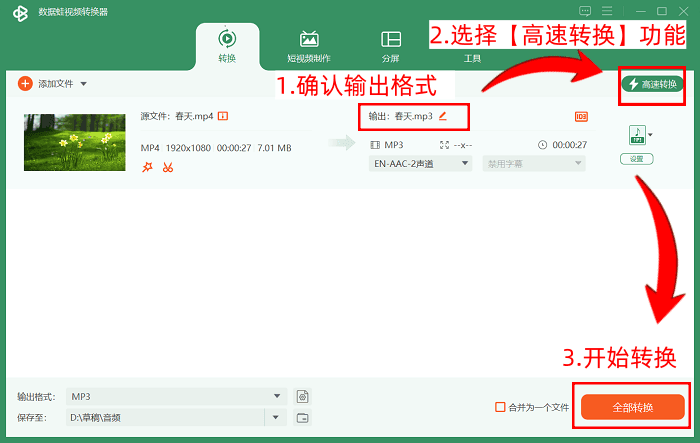700x443 pixels.
Task: Switch to the 短视频制作 tab
Action: (309, 46)
